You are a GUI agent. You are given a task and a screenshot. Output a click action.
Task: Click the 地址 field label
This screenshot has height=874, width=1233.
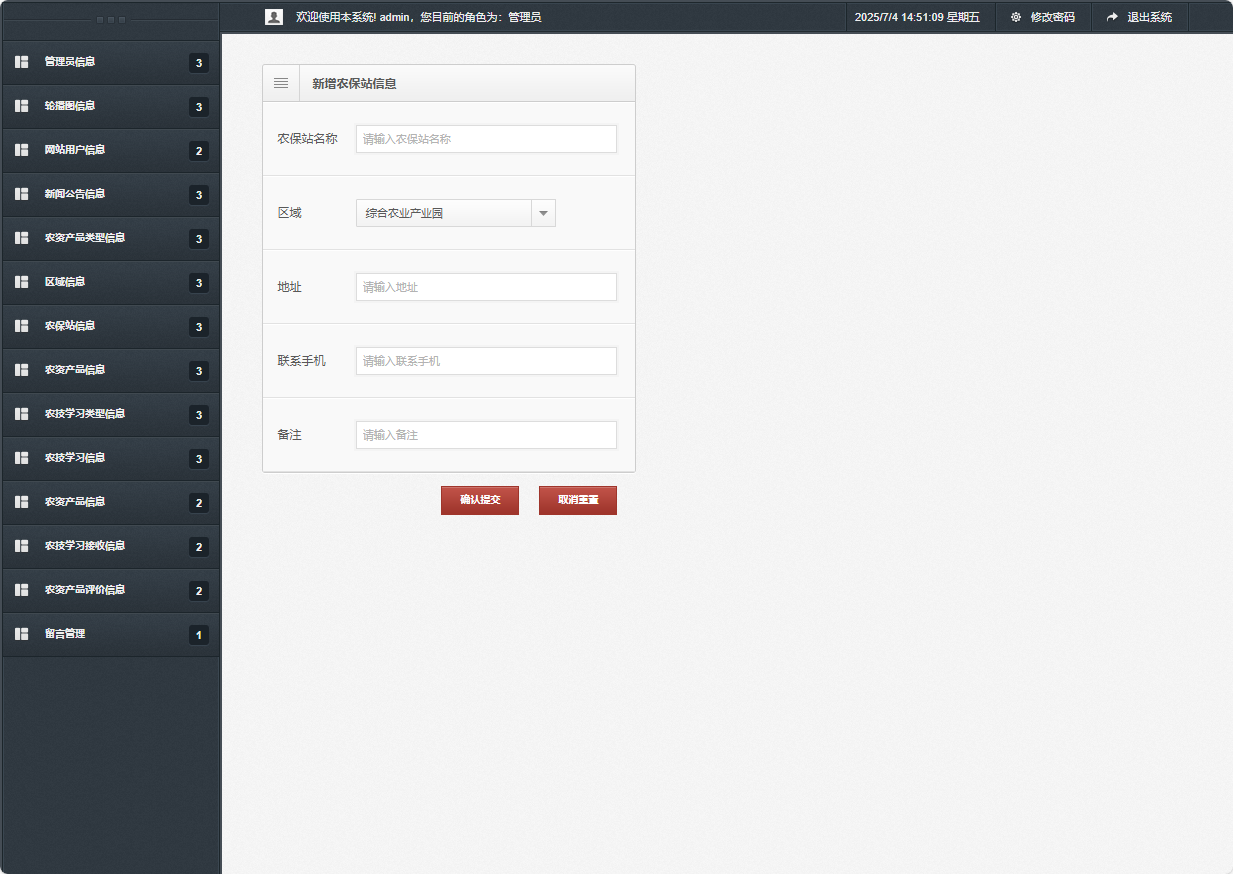coord(289,287)
